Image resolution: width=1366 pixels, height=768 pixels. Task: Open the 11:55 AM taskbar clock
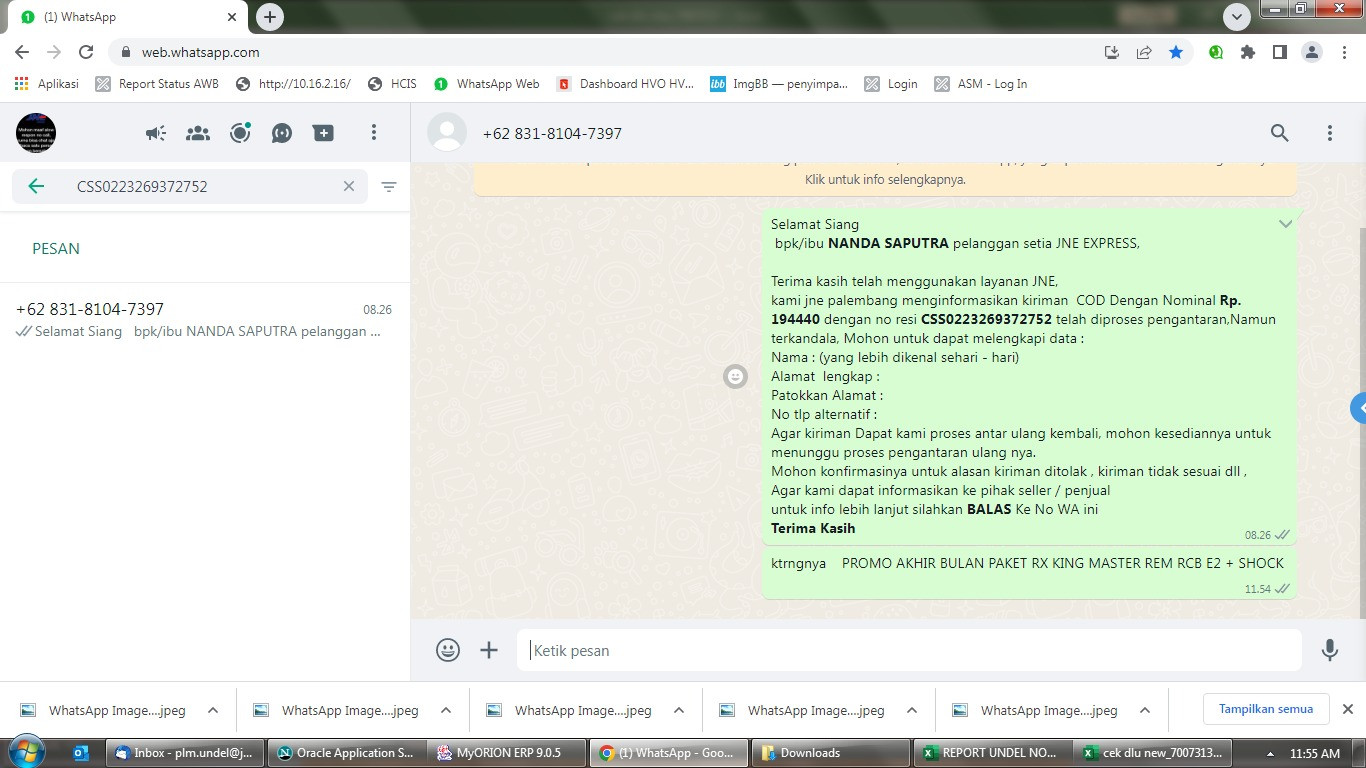(x=1315, y=753)
